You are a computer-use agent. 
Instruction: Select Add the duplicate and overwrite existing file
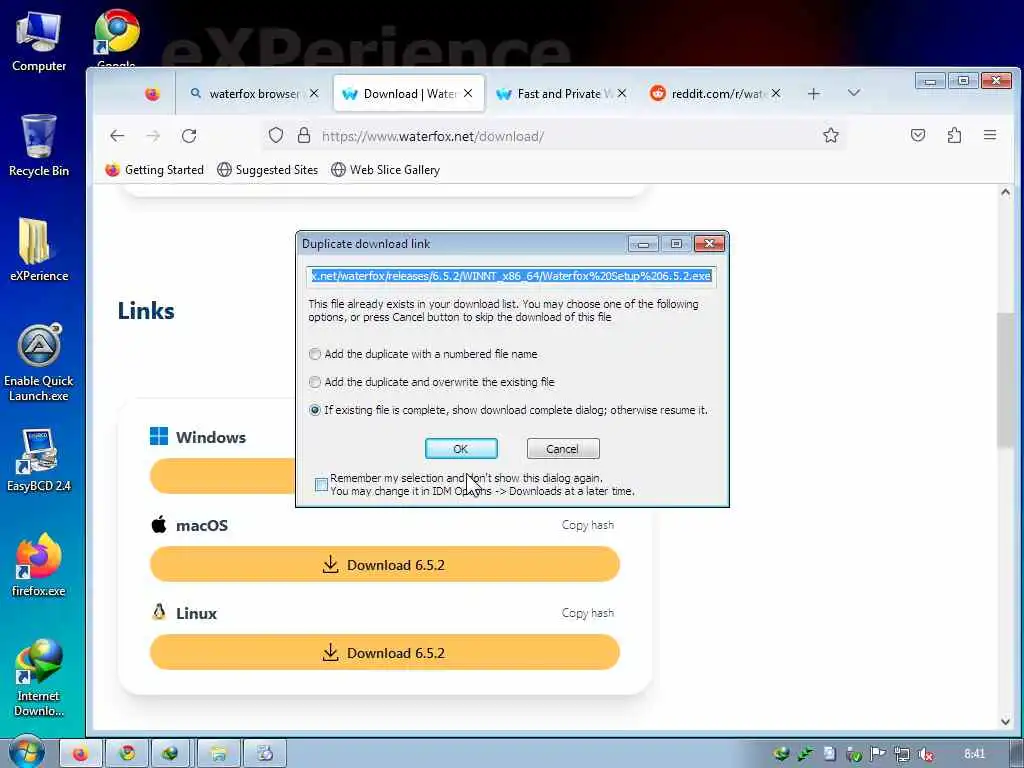coord(432,382)
